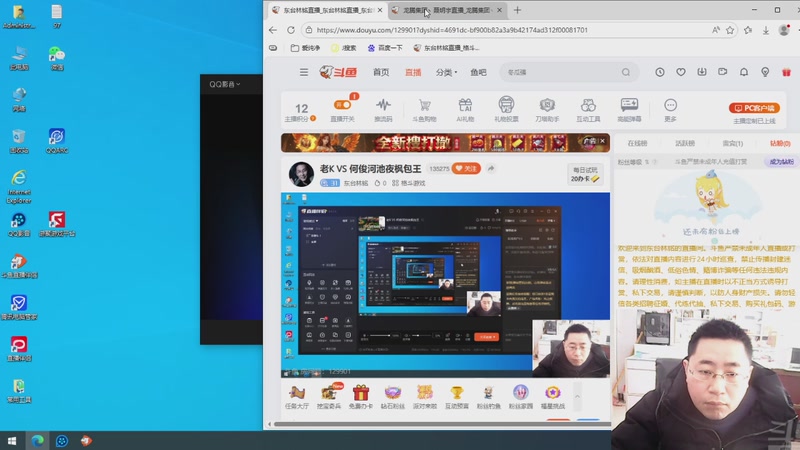Open the 刀塔助手 helper tool
The image size is (800, 450).
(547, 110)
